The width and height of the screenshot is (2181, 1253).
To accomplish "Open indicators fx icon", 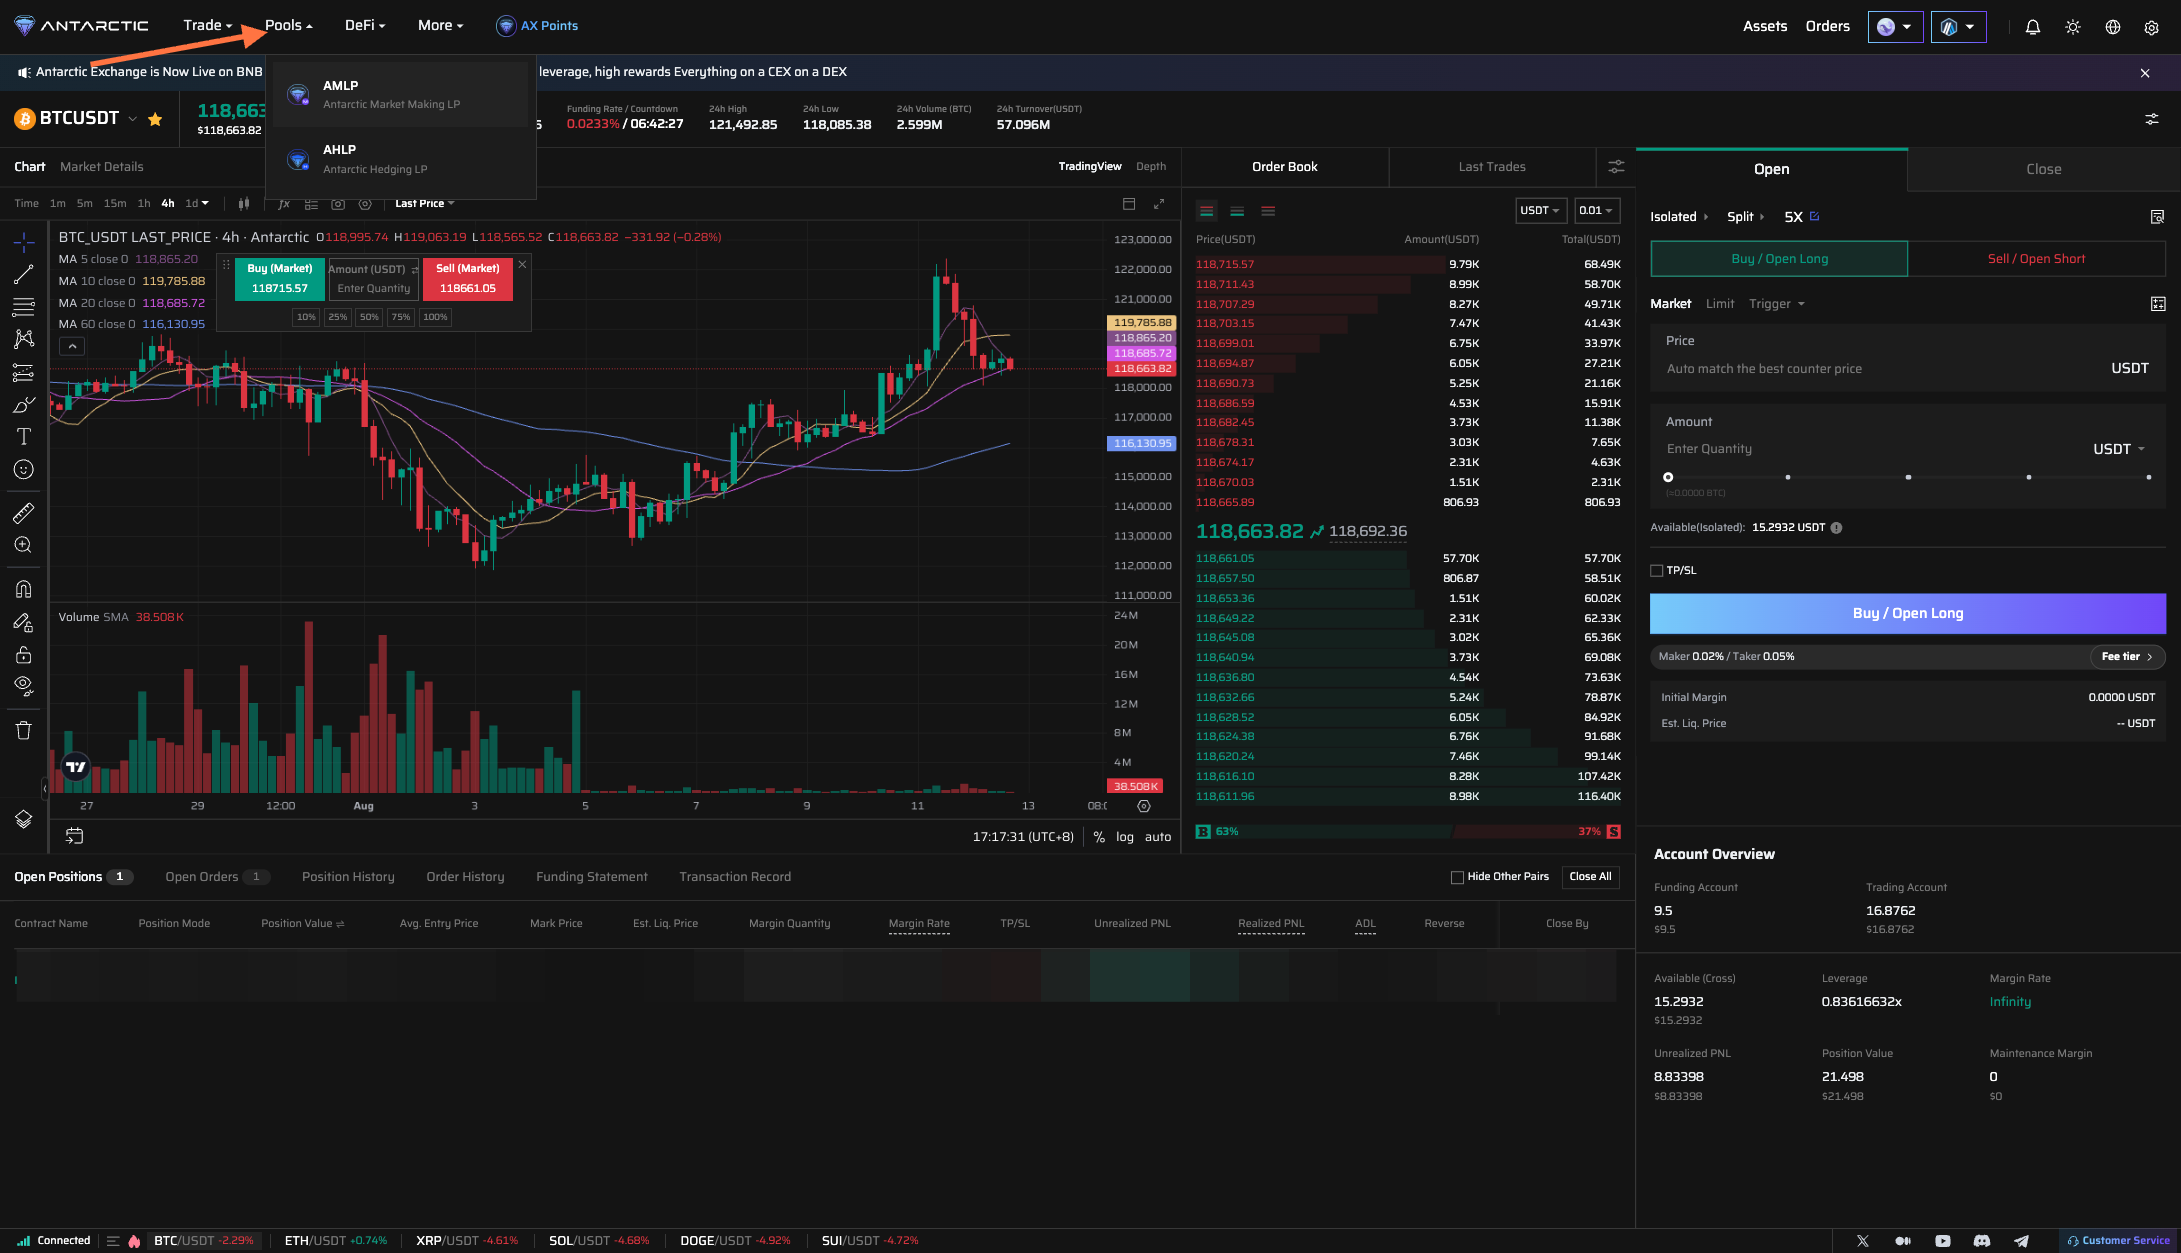I will (284, 203).
